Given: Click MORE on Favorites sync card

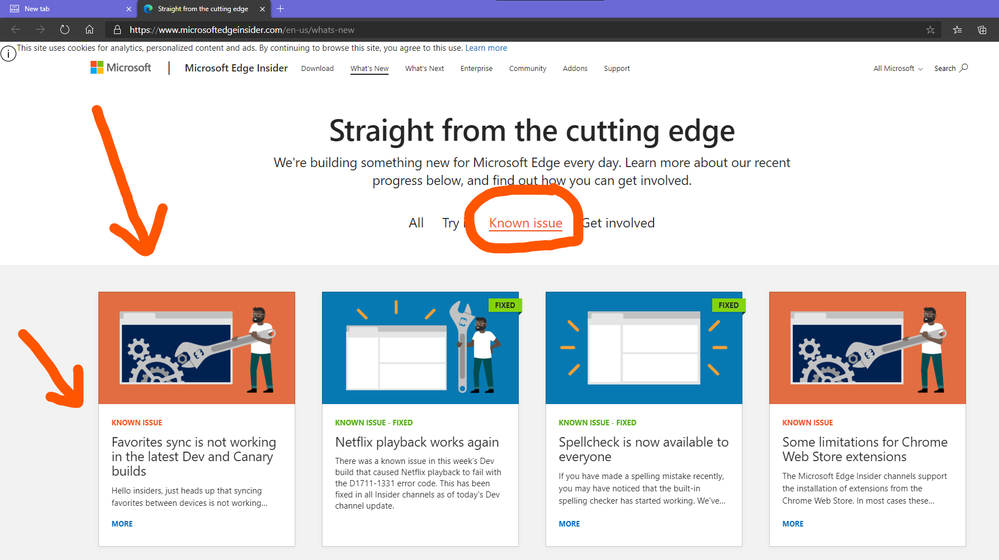Looking at the screenshot, I should (122, 524).
